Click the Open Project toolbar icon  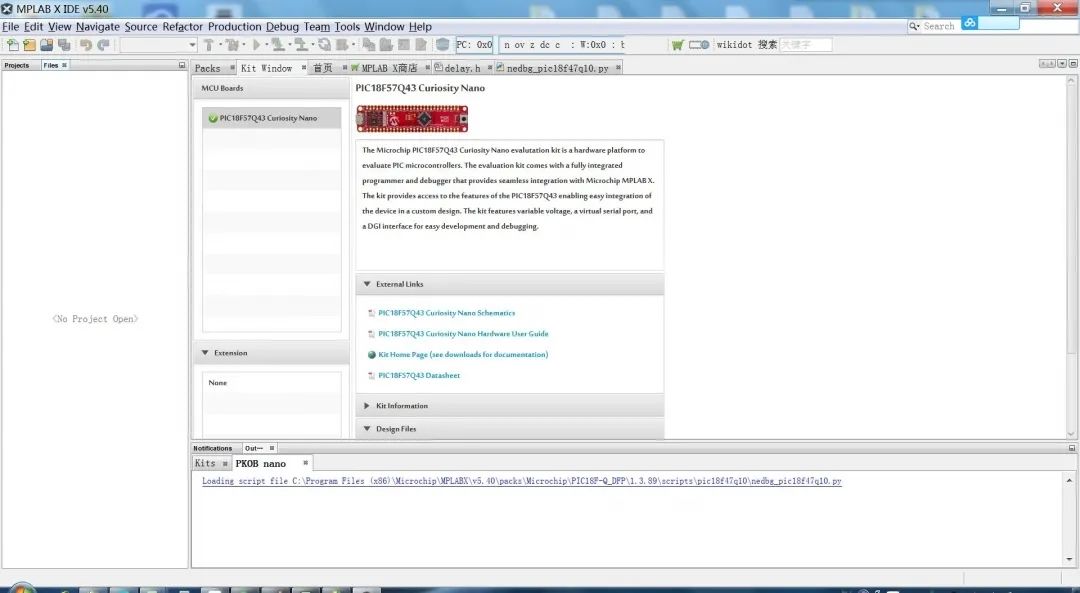pos(46,45)
